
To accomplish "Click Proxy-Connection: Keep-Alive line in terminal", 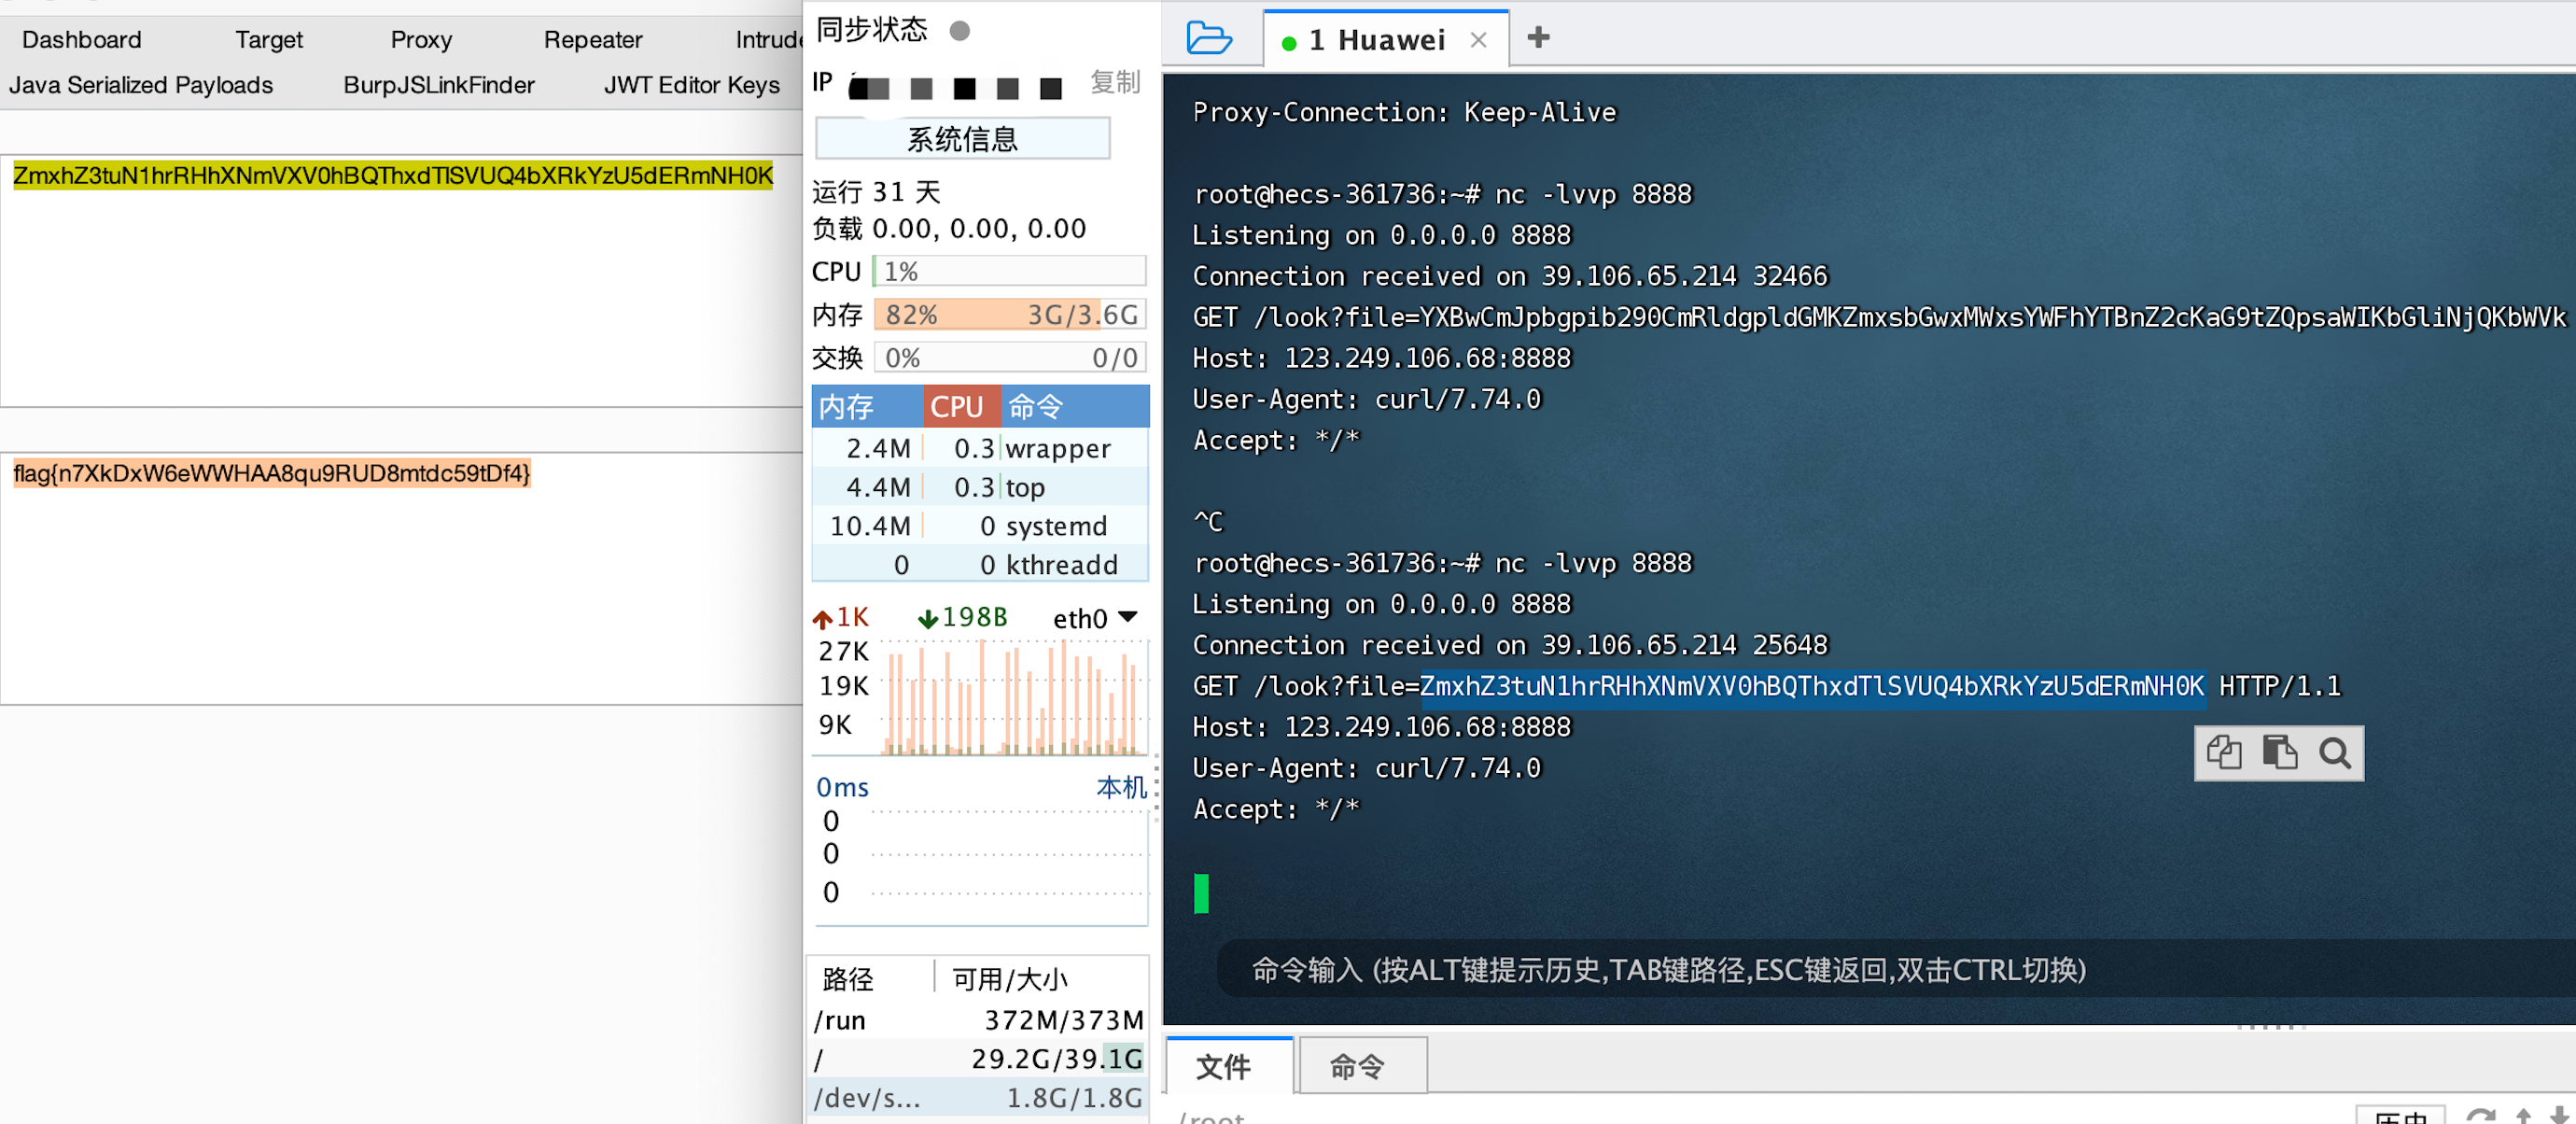I will click(1404, 112).
